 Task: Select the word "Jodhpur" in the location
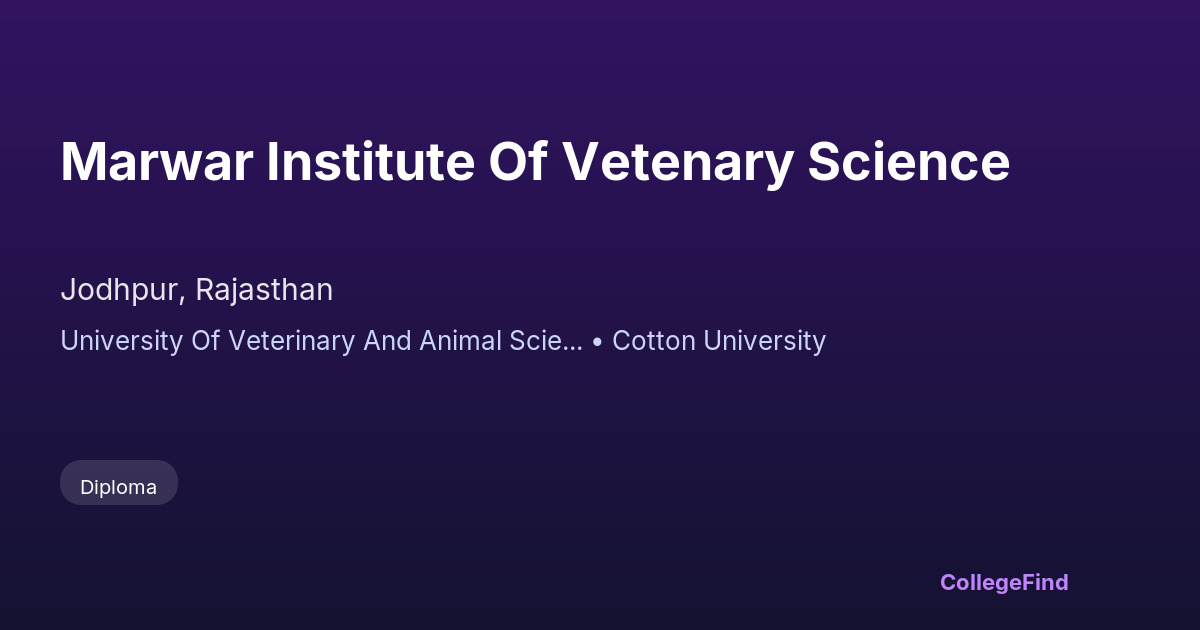[120, 290]
